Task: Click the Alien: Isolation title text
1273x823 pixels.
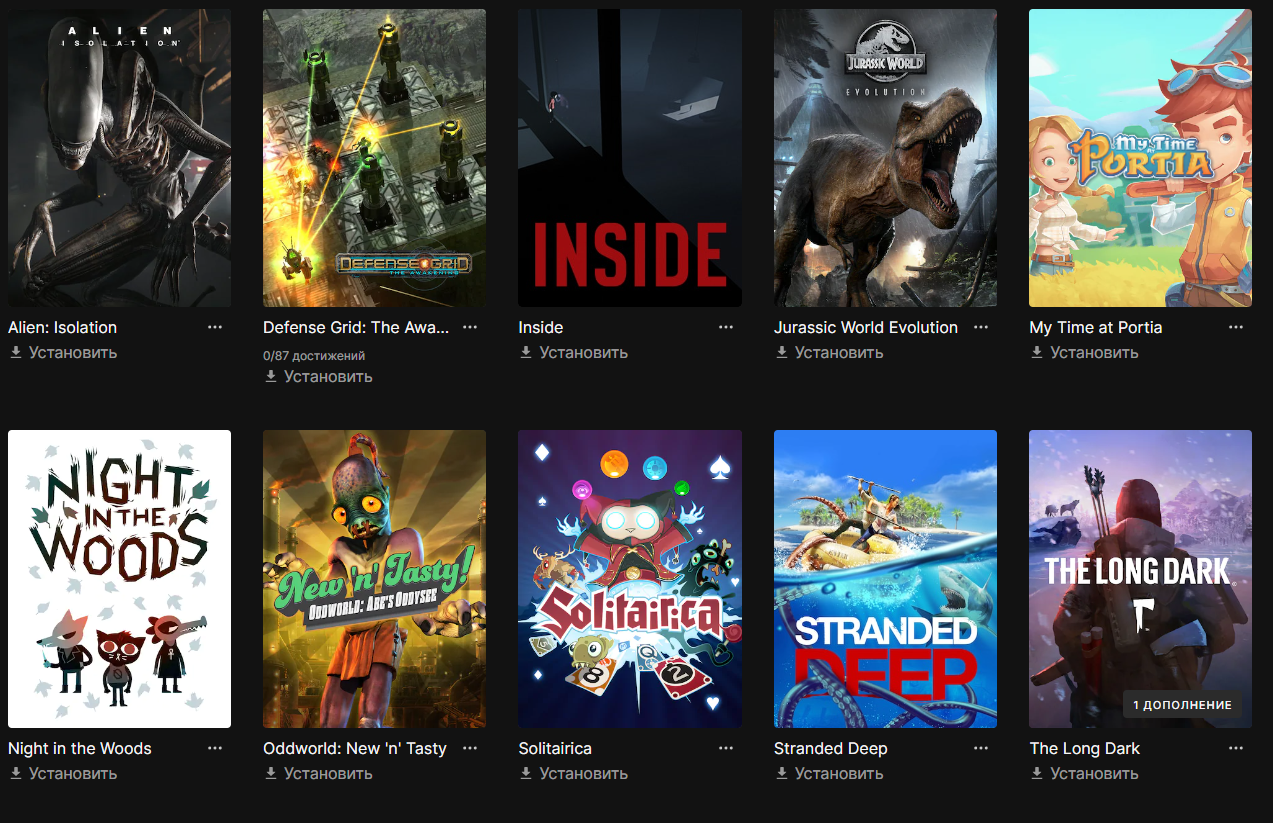Action: click(x=62, y=327)
